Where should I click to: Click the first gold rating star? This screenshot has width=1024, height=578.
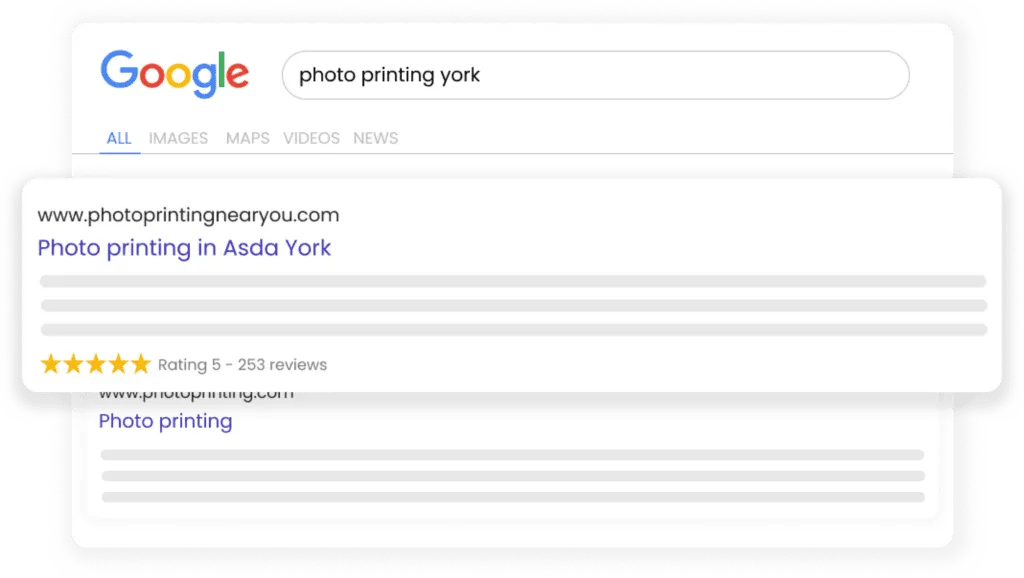(x=50, y=364)
